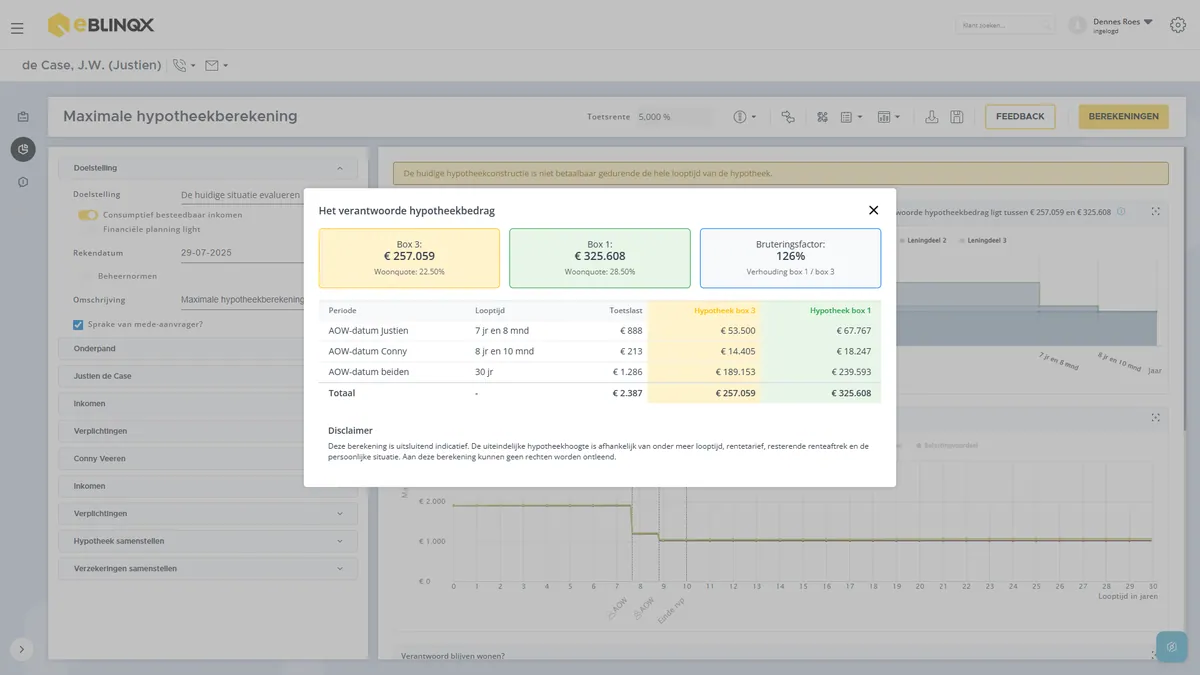
Task: Click the flow route toolbar icon
Action: (x=788, y=117)
